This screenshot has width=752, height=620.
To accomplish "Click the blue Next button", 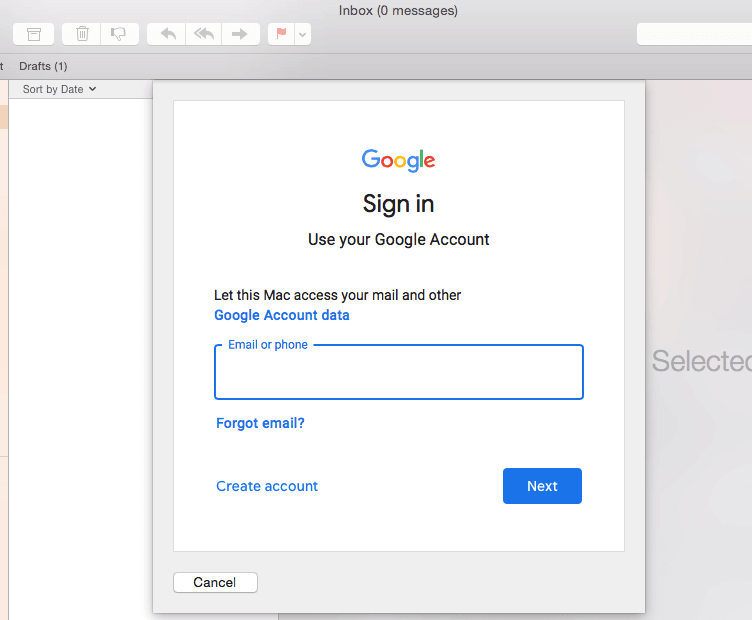I will coord(542,486).
